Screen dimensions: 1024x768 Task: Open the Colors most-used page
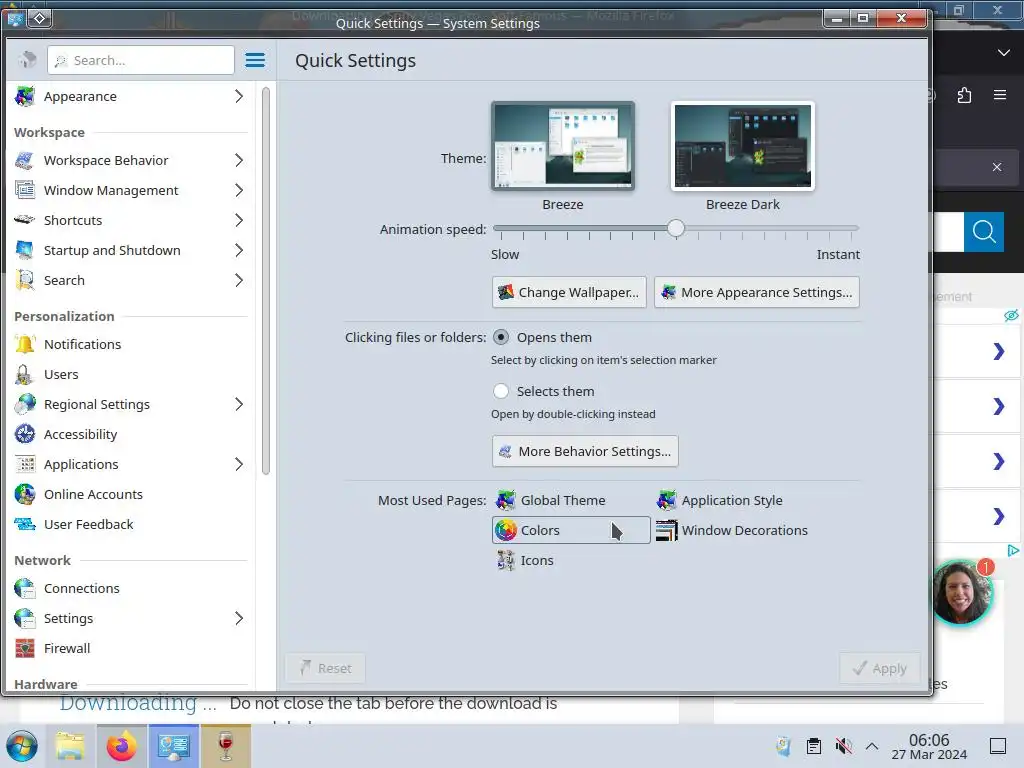571,530
